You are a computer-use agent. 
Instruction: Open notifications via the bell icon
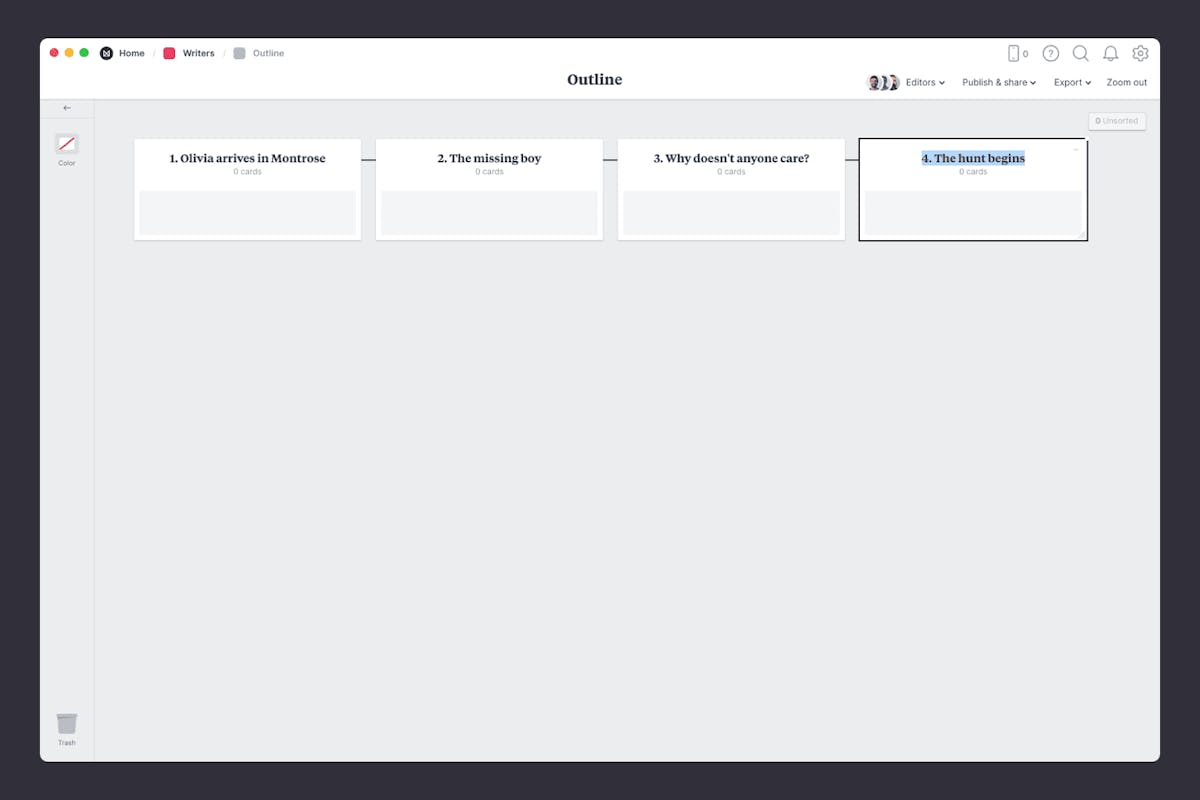(x=1110, y=53)
